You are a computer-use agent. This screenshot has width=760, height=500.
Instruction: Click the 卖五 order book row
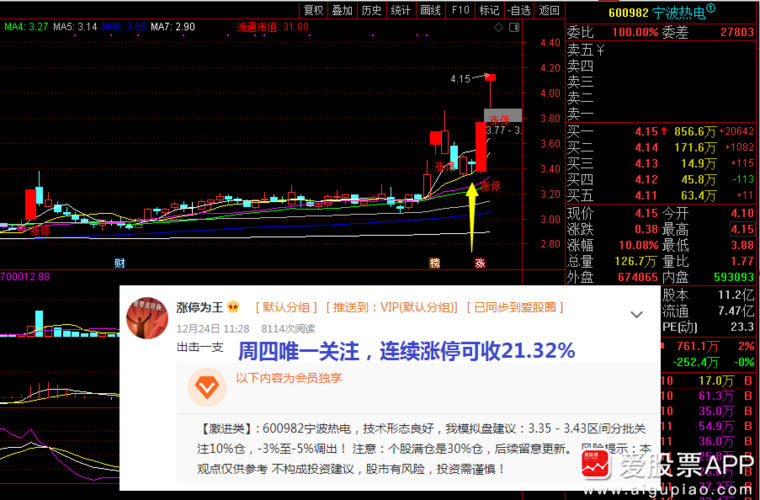click(661, 49)
